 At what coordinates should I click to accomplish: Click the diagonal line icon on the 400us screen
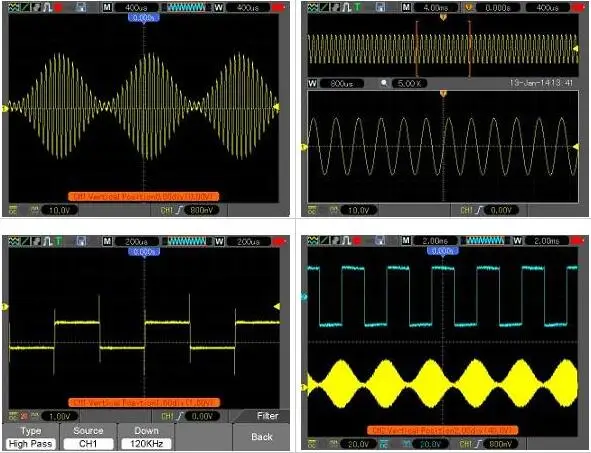[x=25, y=7]
